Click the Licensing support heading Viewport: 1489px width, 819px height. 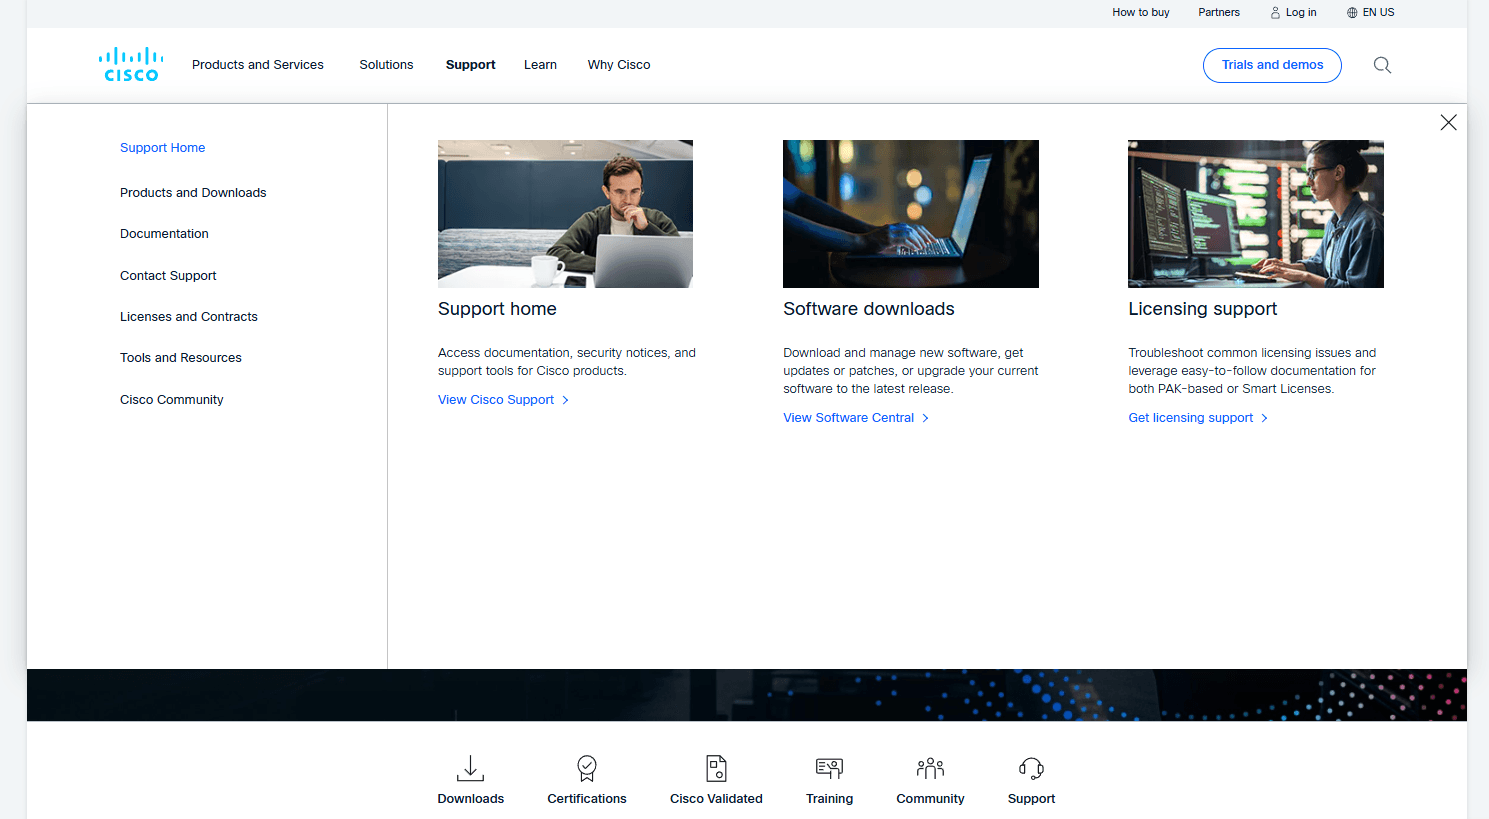click(x=1203, y=309)
